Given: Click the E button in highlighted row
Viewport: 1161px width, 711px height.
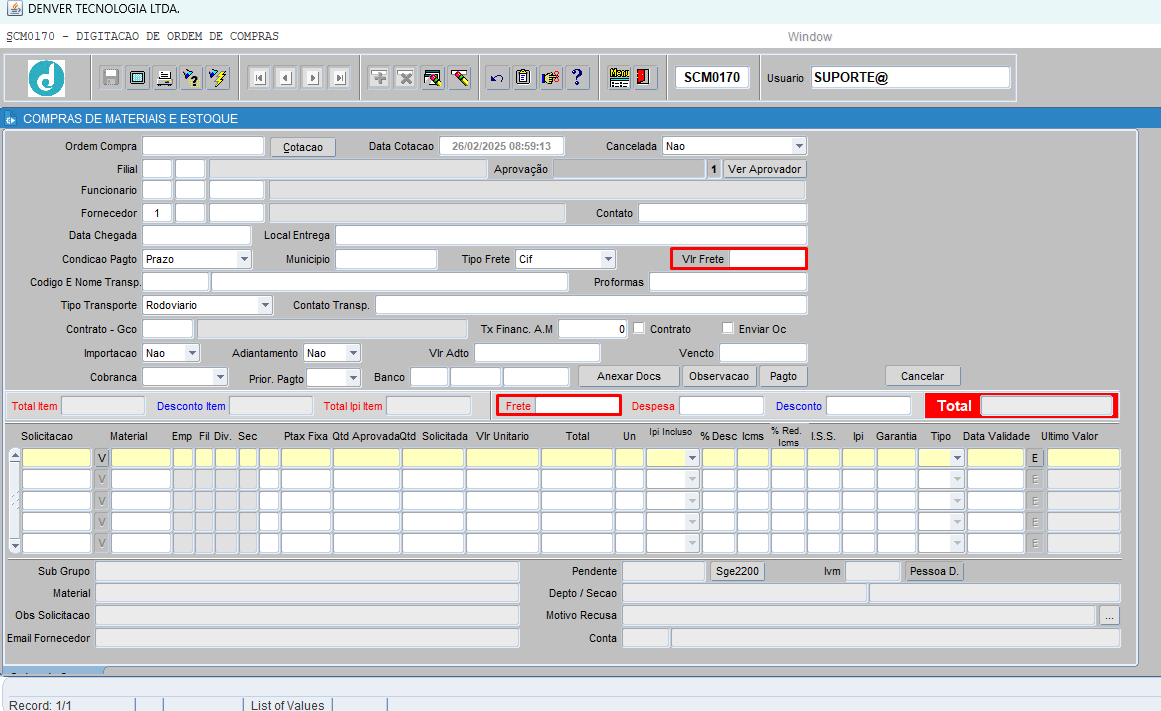Looking at the screenshot, I should 1035,458.
